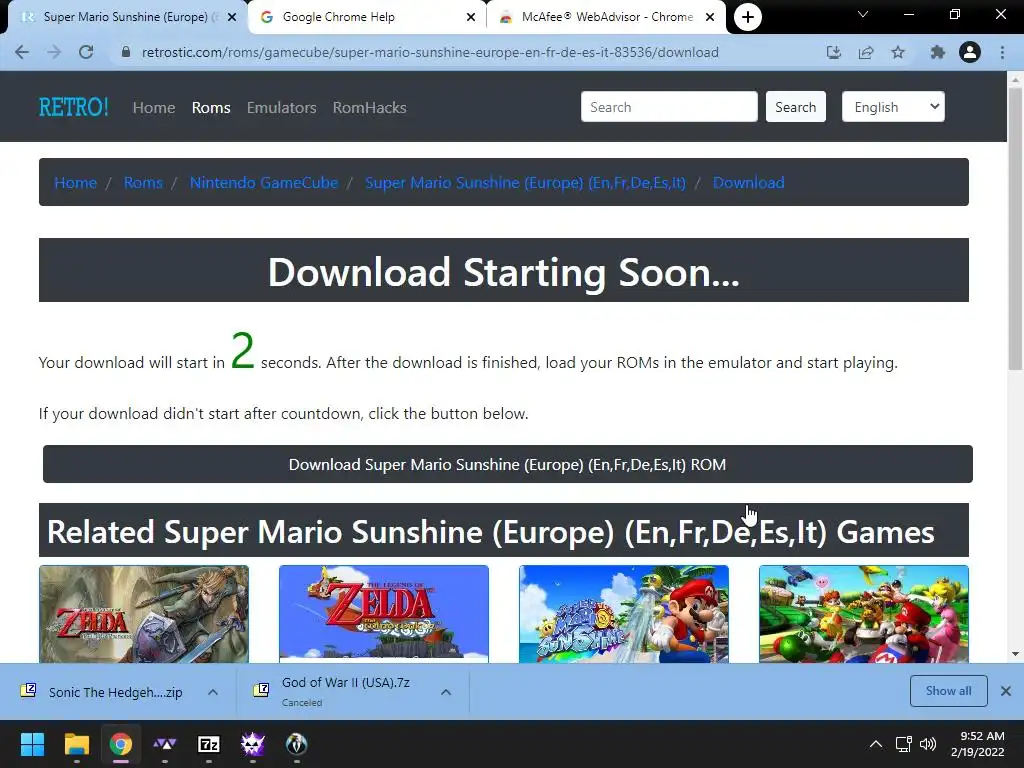Open Emulators in the site navigation
The height and width of the screenshot is (768, 1024).
pos(281,108)
